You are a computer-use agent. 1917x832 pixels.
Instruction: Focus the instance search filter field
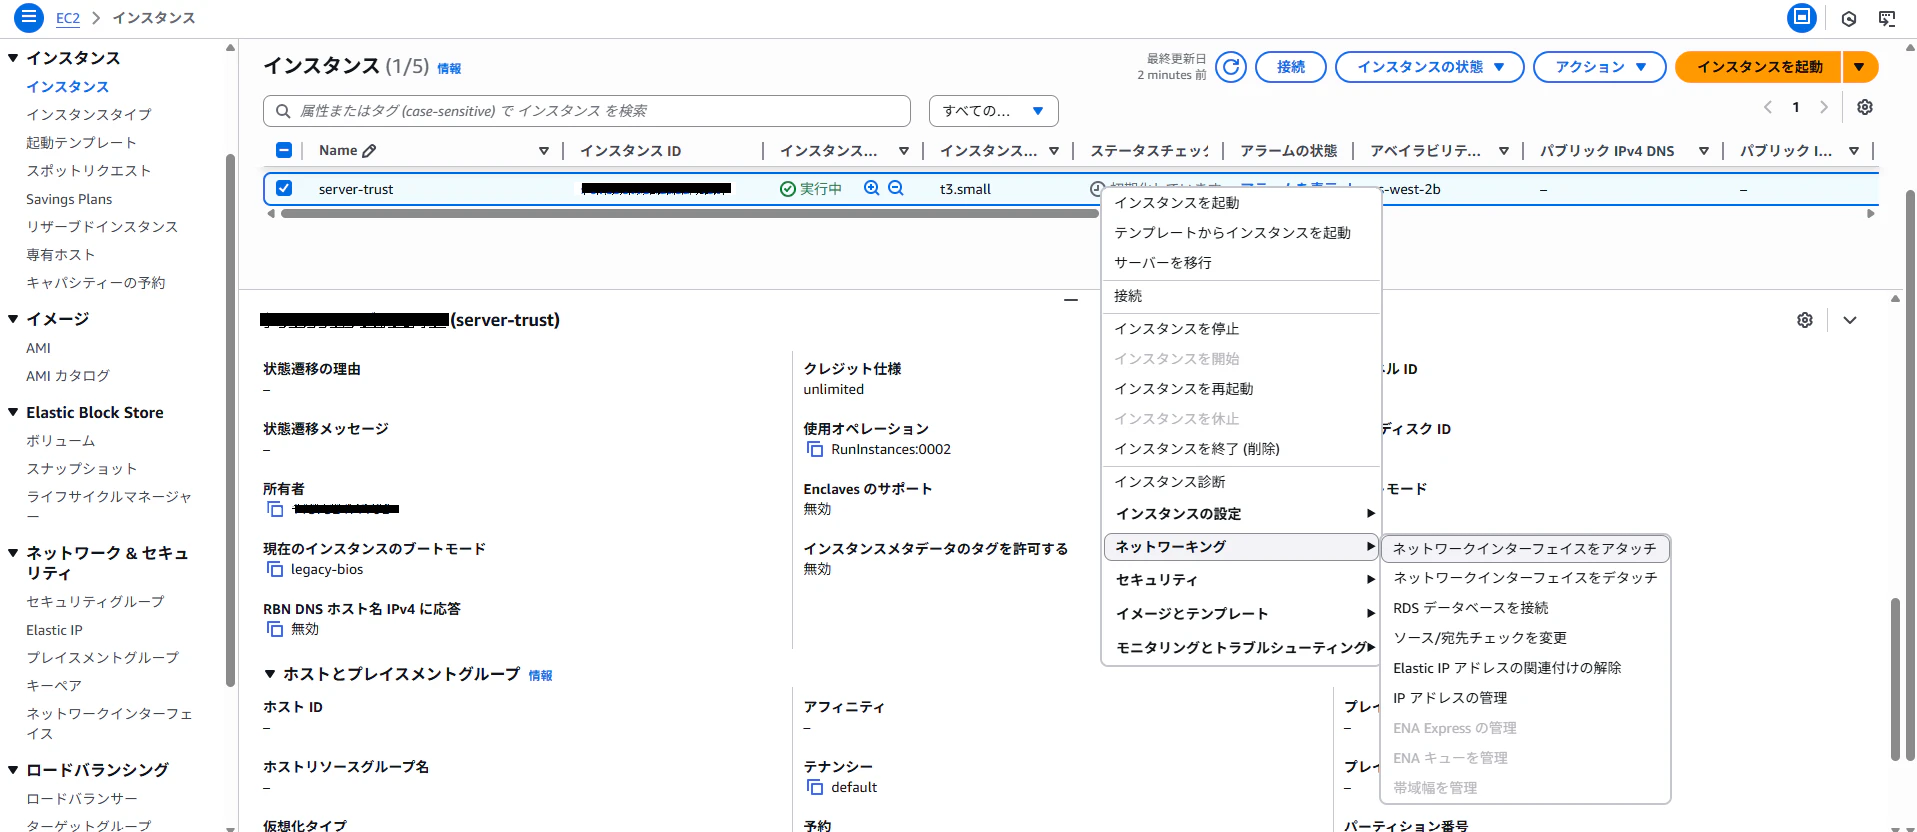[x=587, y=111]
